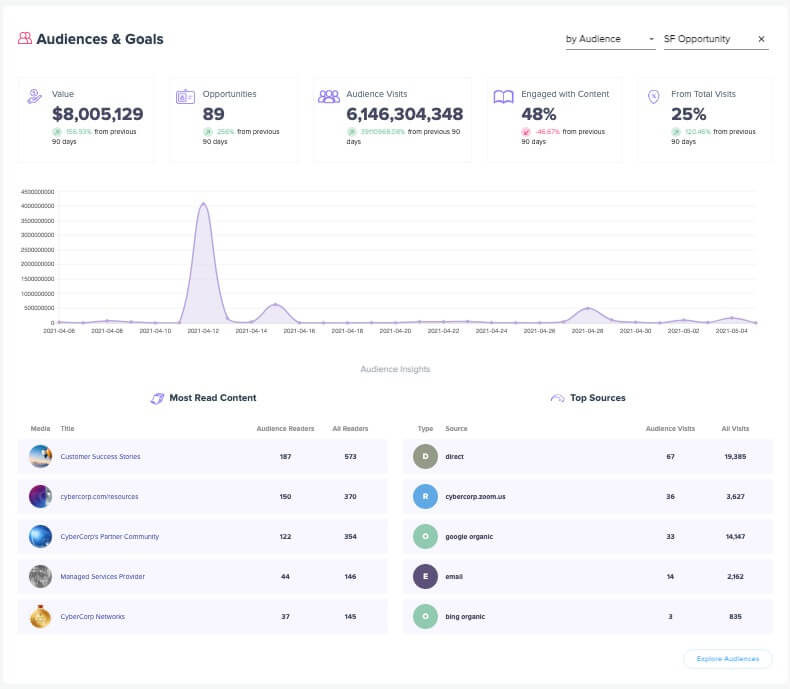The width and height of the screenshot is (790, 689).
Task: Click the Audience Visits column header in Top Sources
Action: 670,429
